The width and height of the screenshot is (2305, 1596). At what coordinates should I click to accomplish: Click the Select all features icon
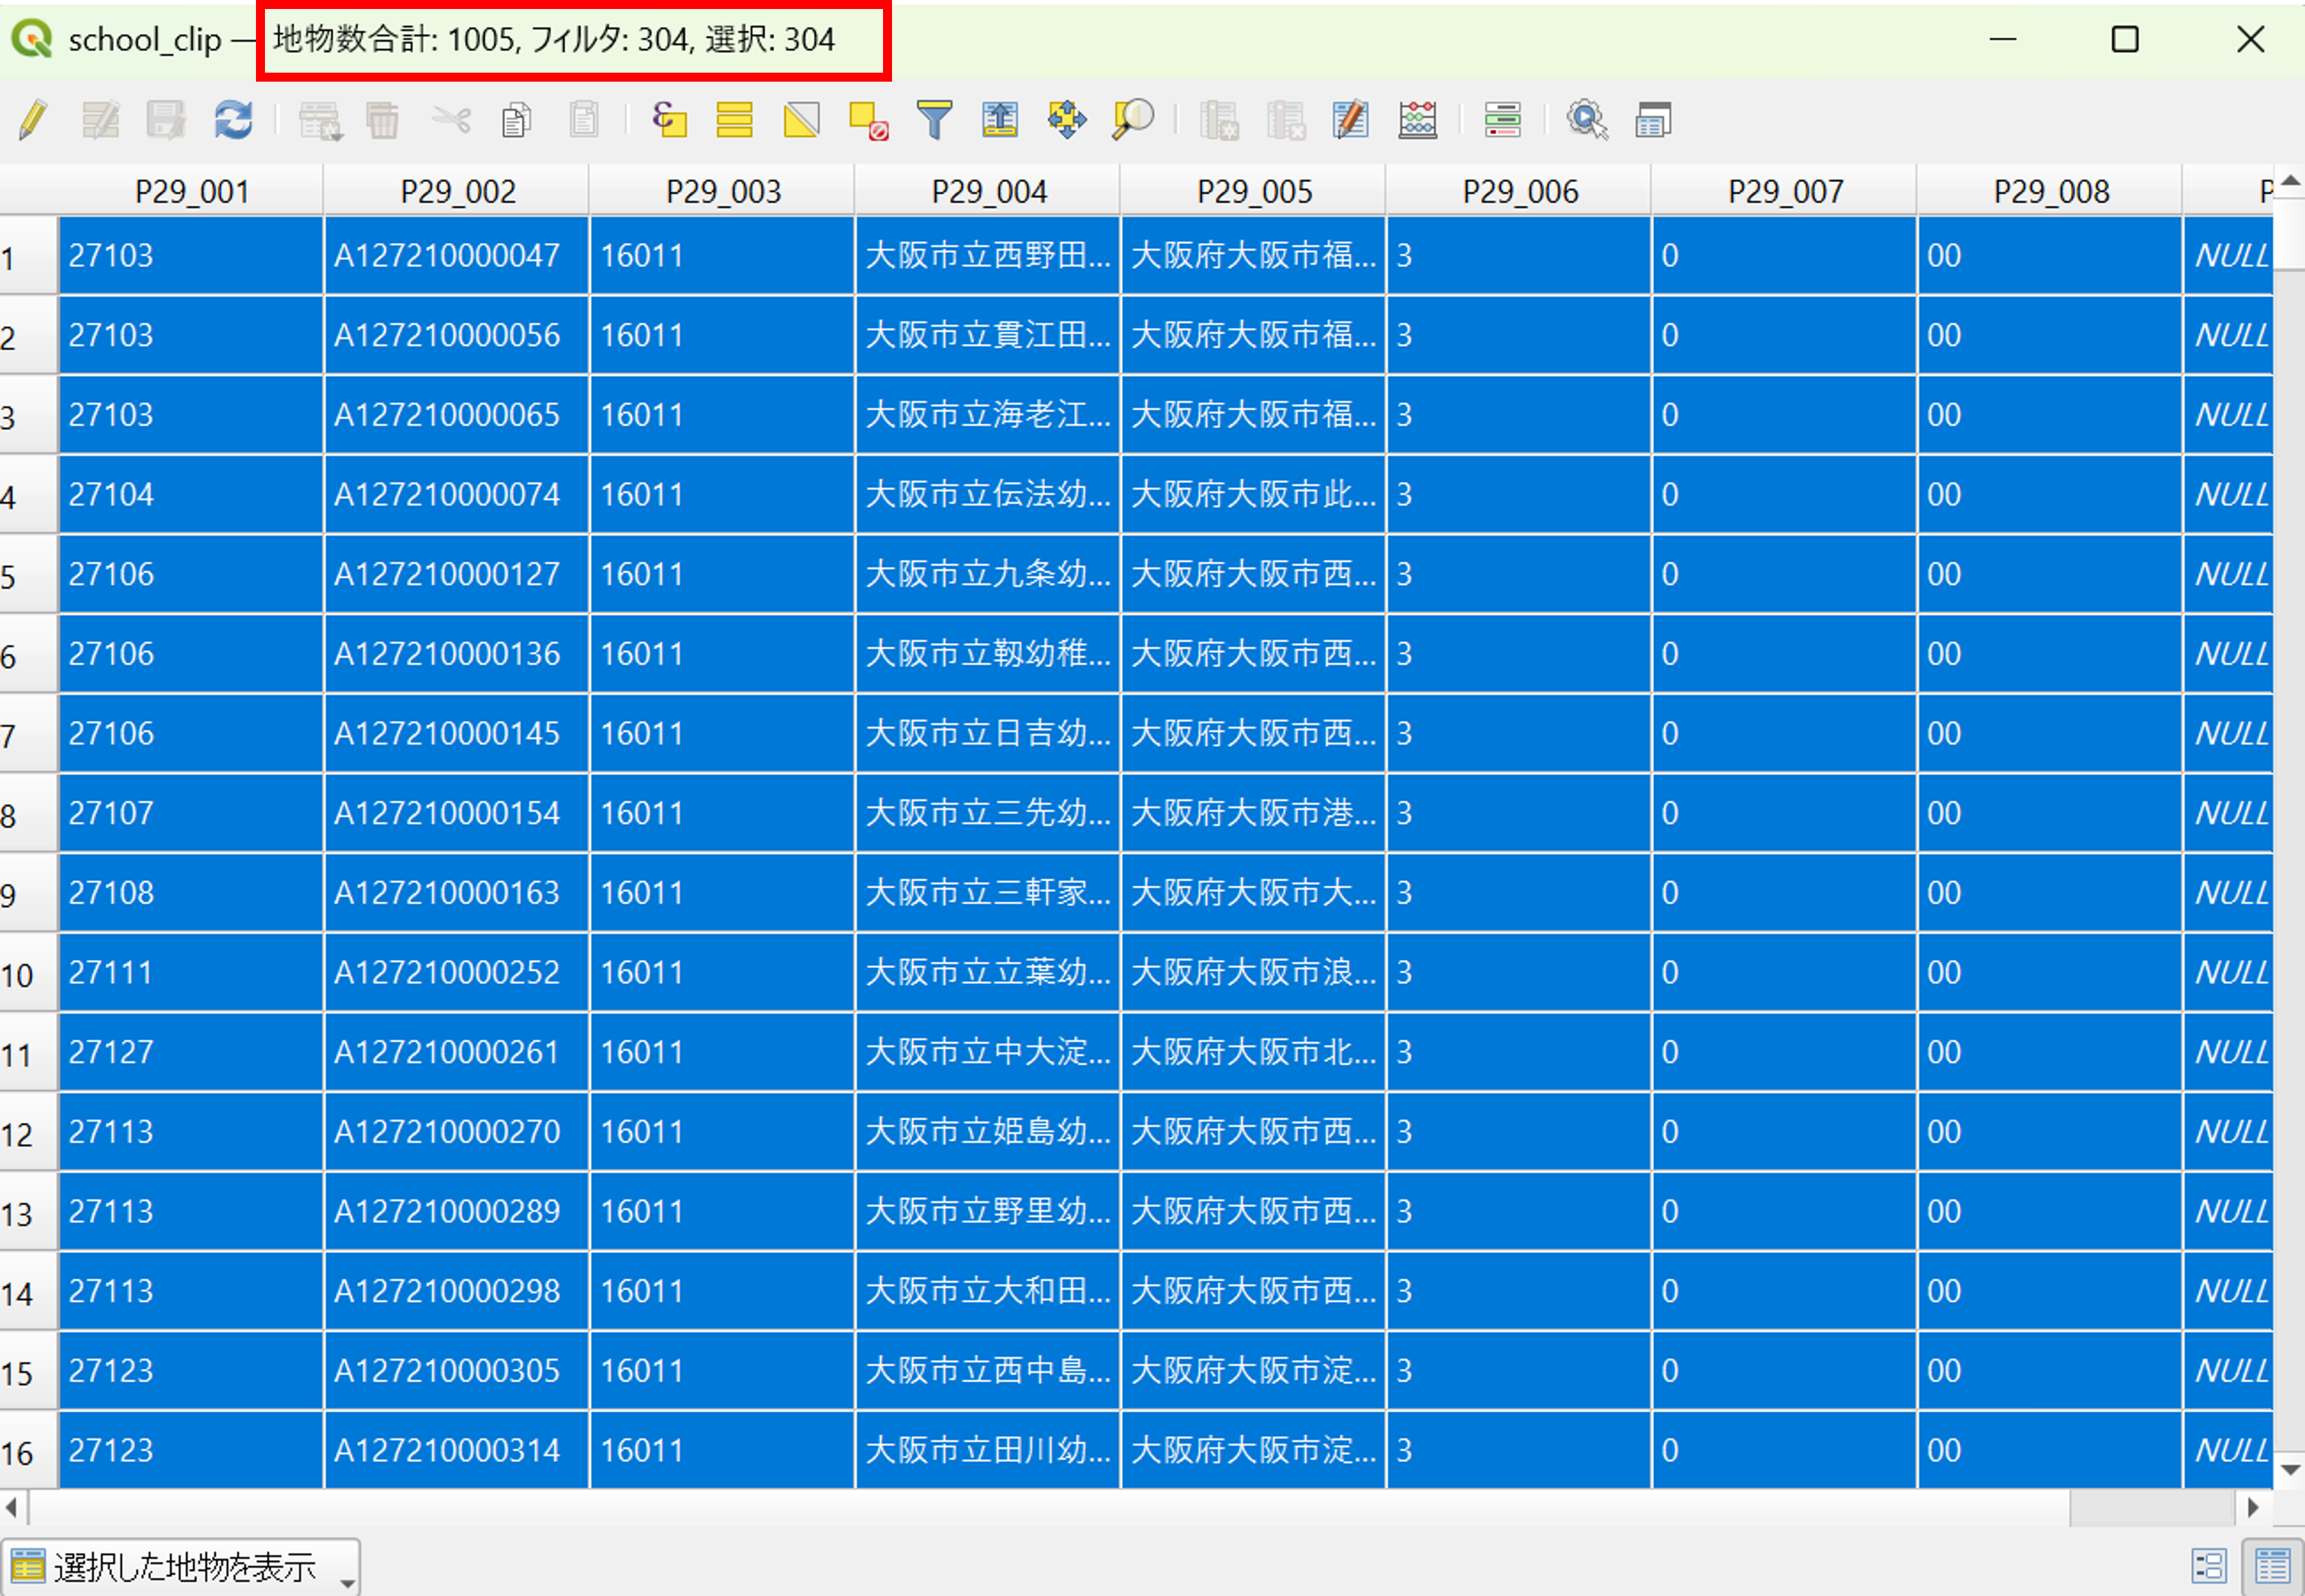pyautogui.click(x=734, y=120)
